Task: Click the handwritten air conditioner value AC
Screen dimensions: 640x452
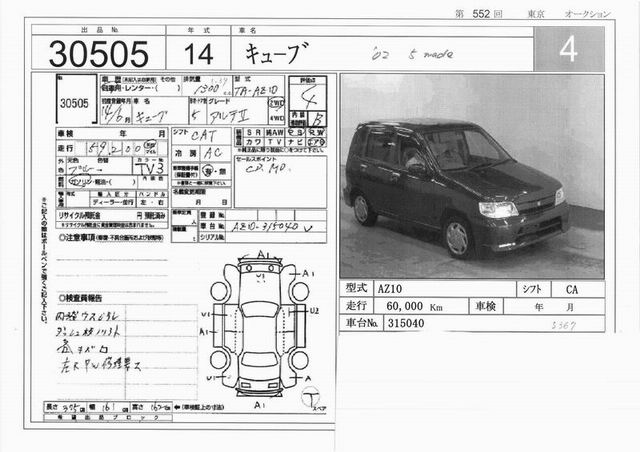Action: pyautogui.click(x=212, y=154)
